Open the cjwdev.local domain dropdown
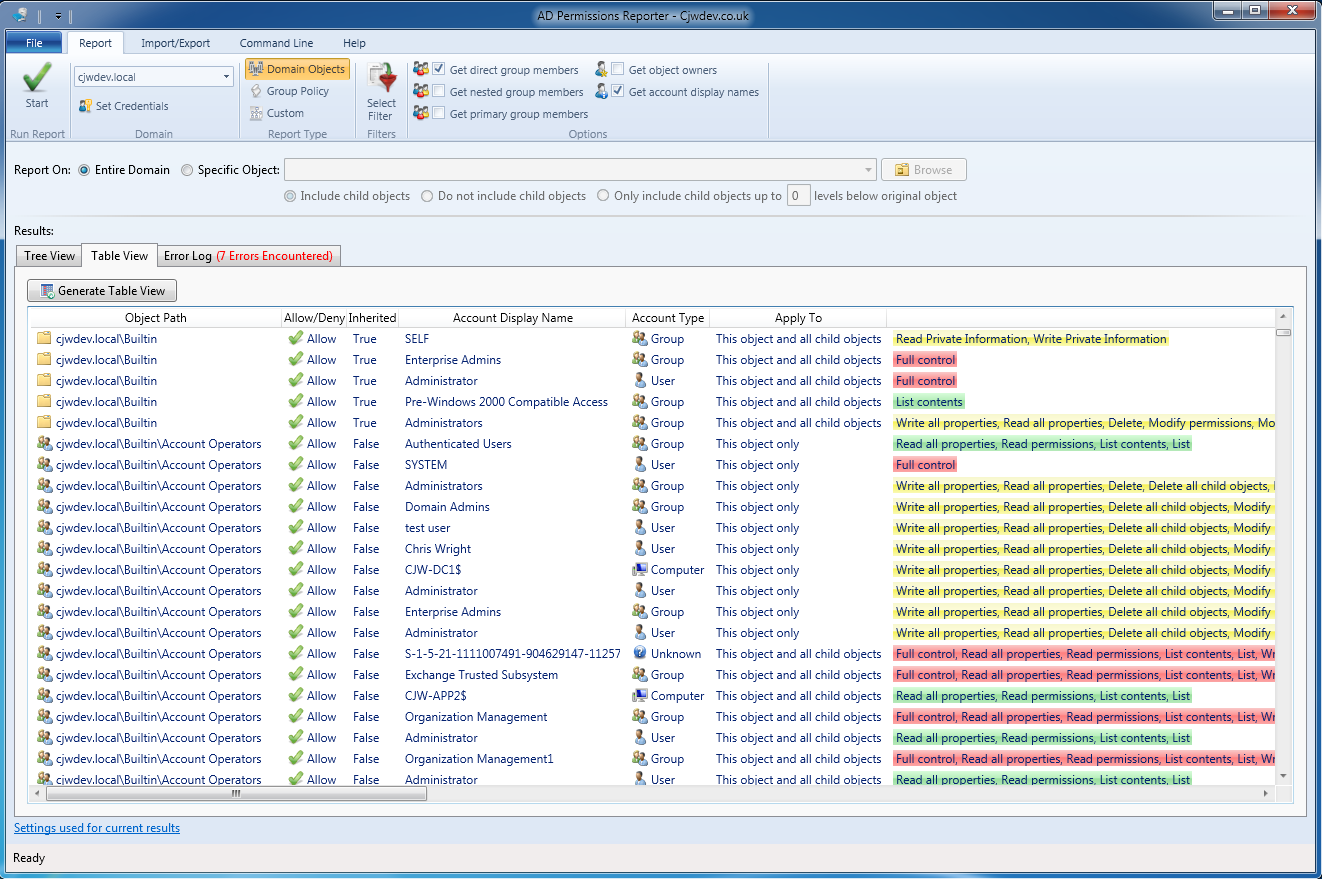 click(226, 77)
